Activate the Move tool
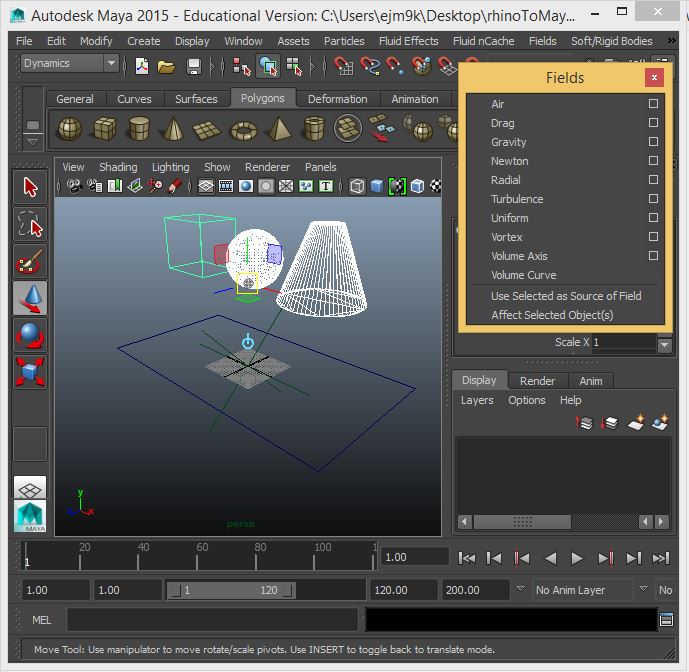689x672 pixels. [30, 298]
